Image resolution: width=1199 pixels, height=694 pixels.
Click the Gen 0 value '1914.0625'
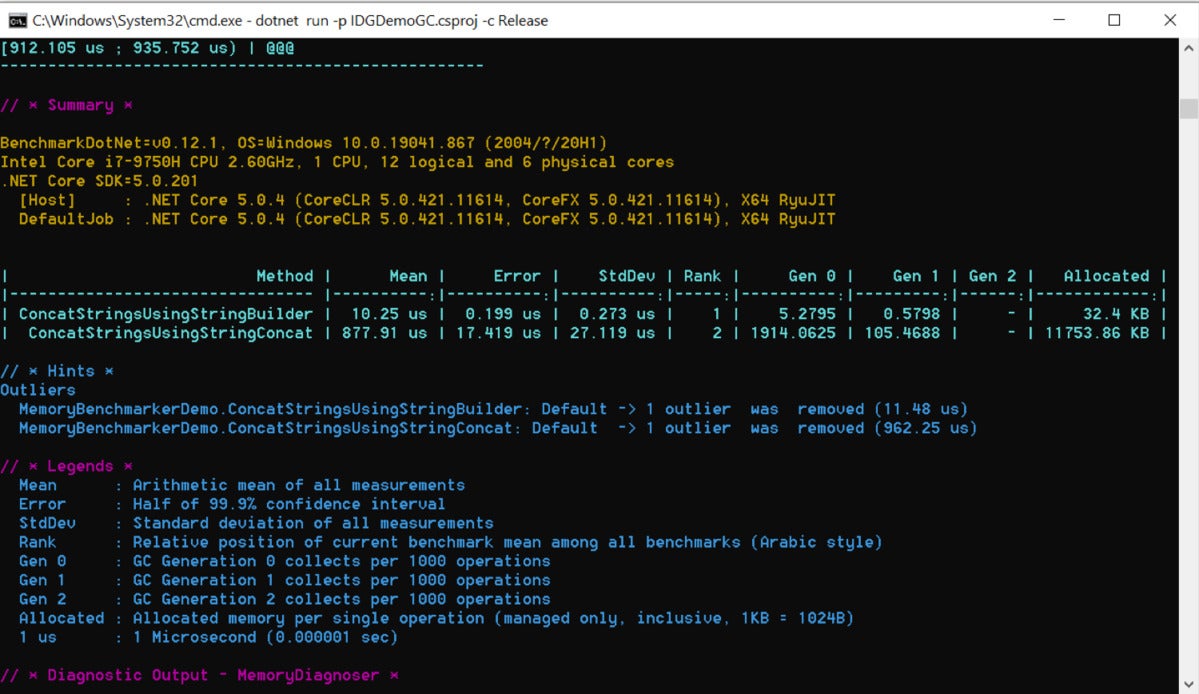coord(793,333)
